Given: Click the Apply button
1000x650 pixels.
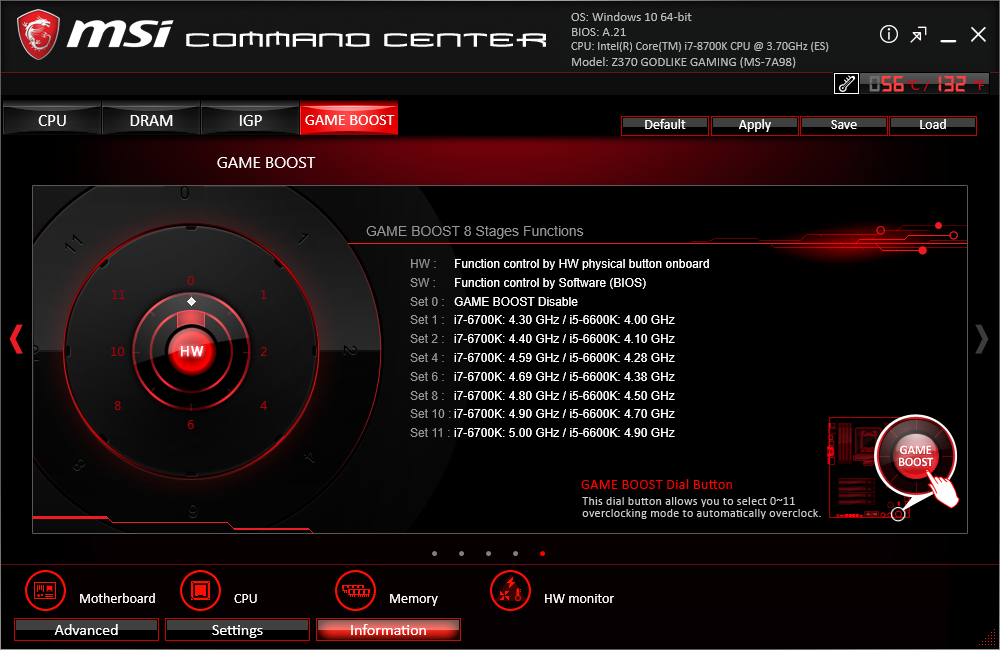Looking at the screenshot, I should (754, 125).
